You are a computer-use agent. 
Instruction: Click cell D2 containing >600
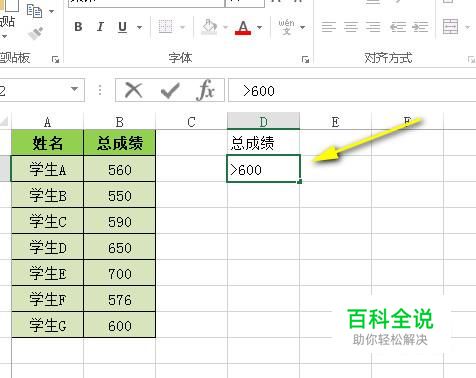point(263,169)
